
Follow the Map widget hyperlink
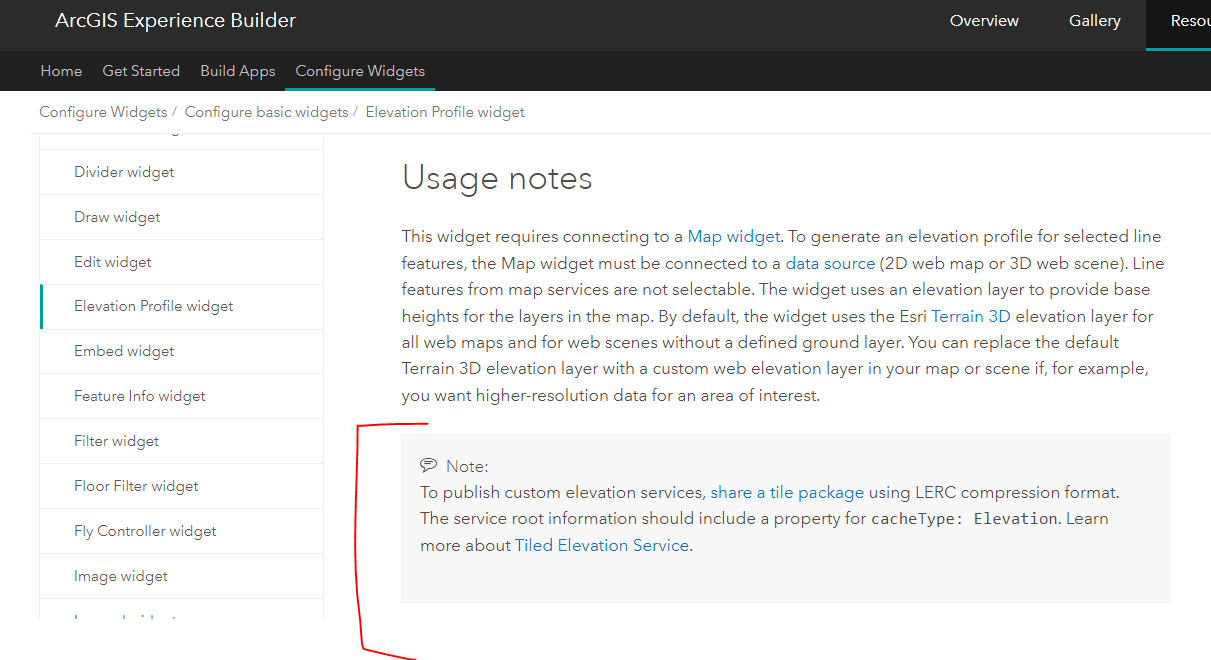tap(733, 237)
